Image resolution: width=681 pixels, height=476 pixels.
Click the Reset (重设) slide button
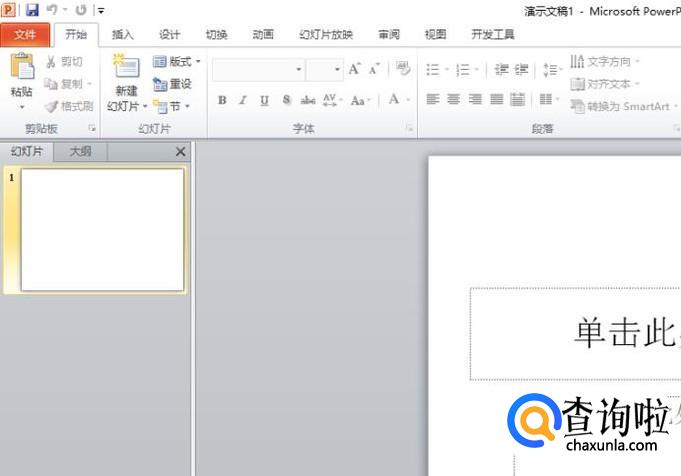pos(172,84)
